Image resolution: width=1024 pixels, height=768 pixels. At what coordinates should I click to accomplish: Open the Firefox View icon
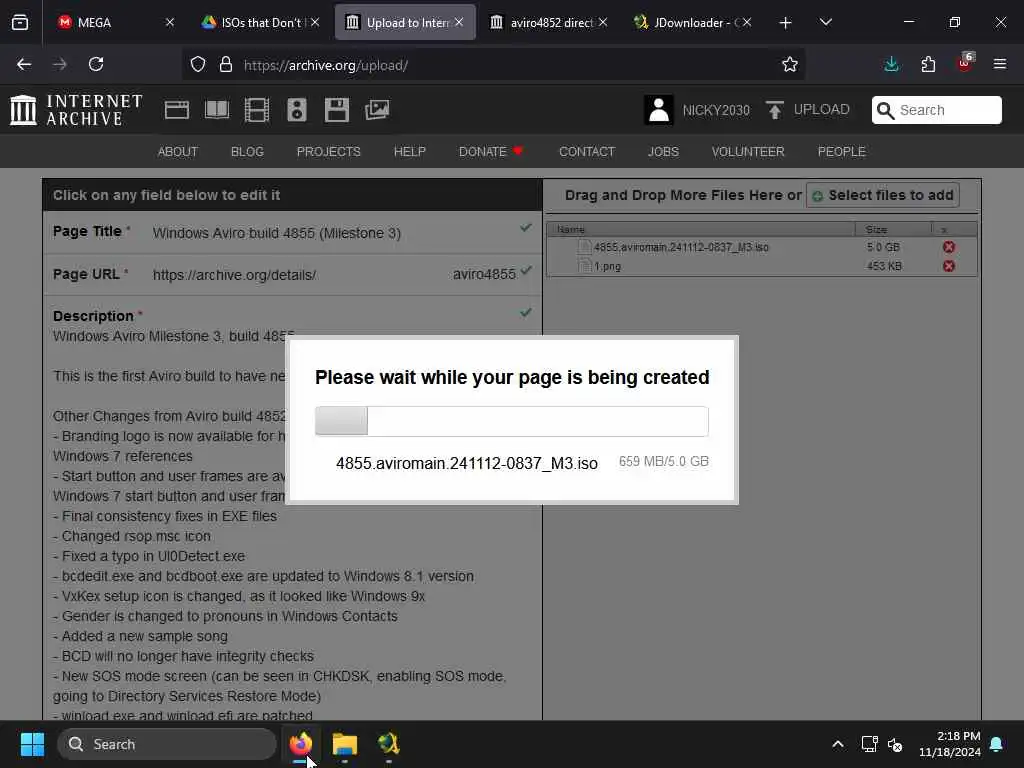(20, 23)
